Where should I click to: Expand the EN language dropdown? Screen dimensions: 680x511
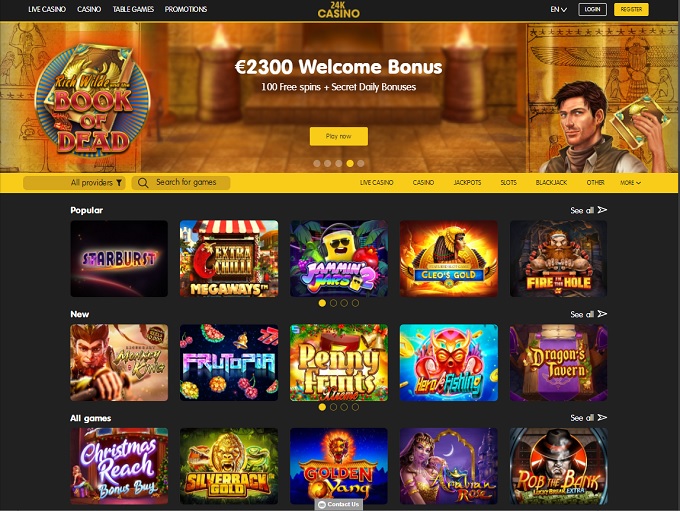point(559,10)
